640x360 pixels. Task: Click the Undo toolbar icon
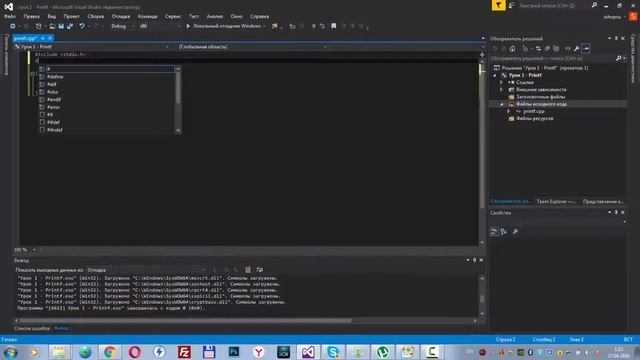click(82, 26)
